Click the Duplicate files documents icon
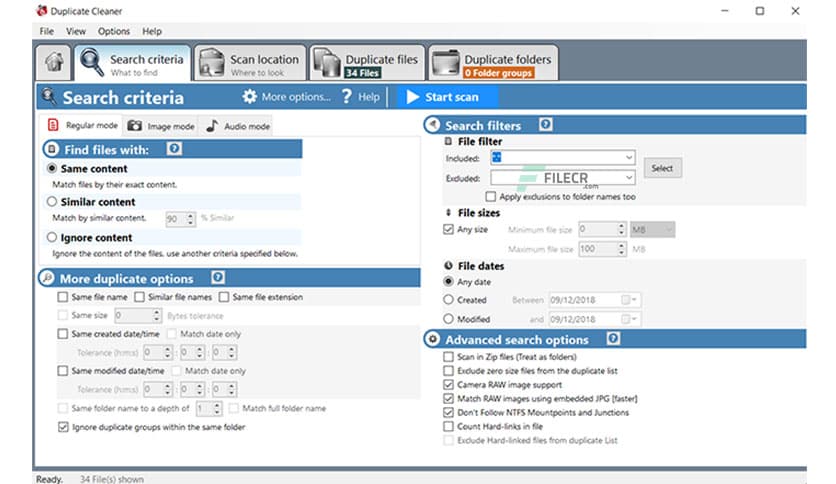 pyautogui.click(x=326, y=62)
